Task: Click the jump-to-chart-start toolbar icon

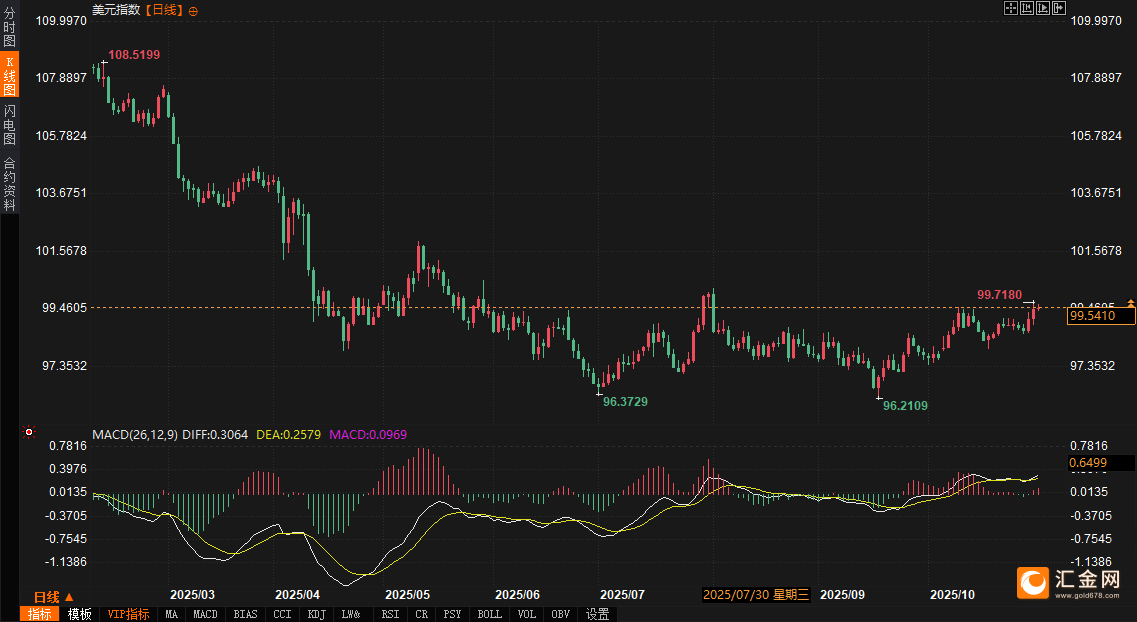Action: pyautogui.click(x=1026, y=8)
